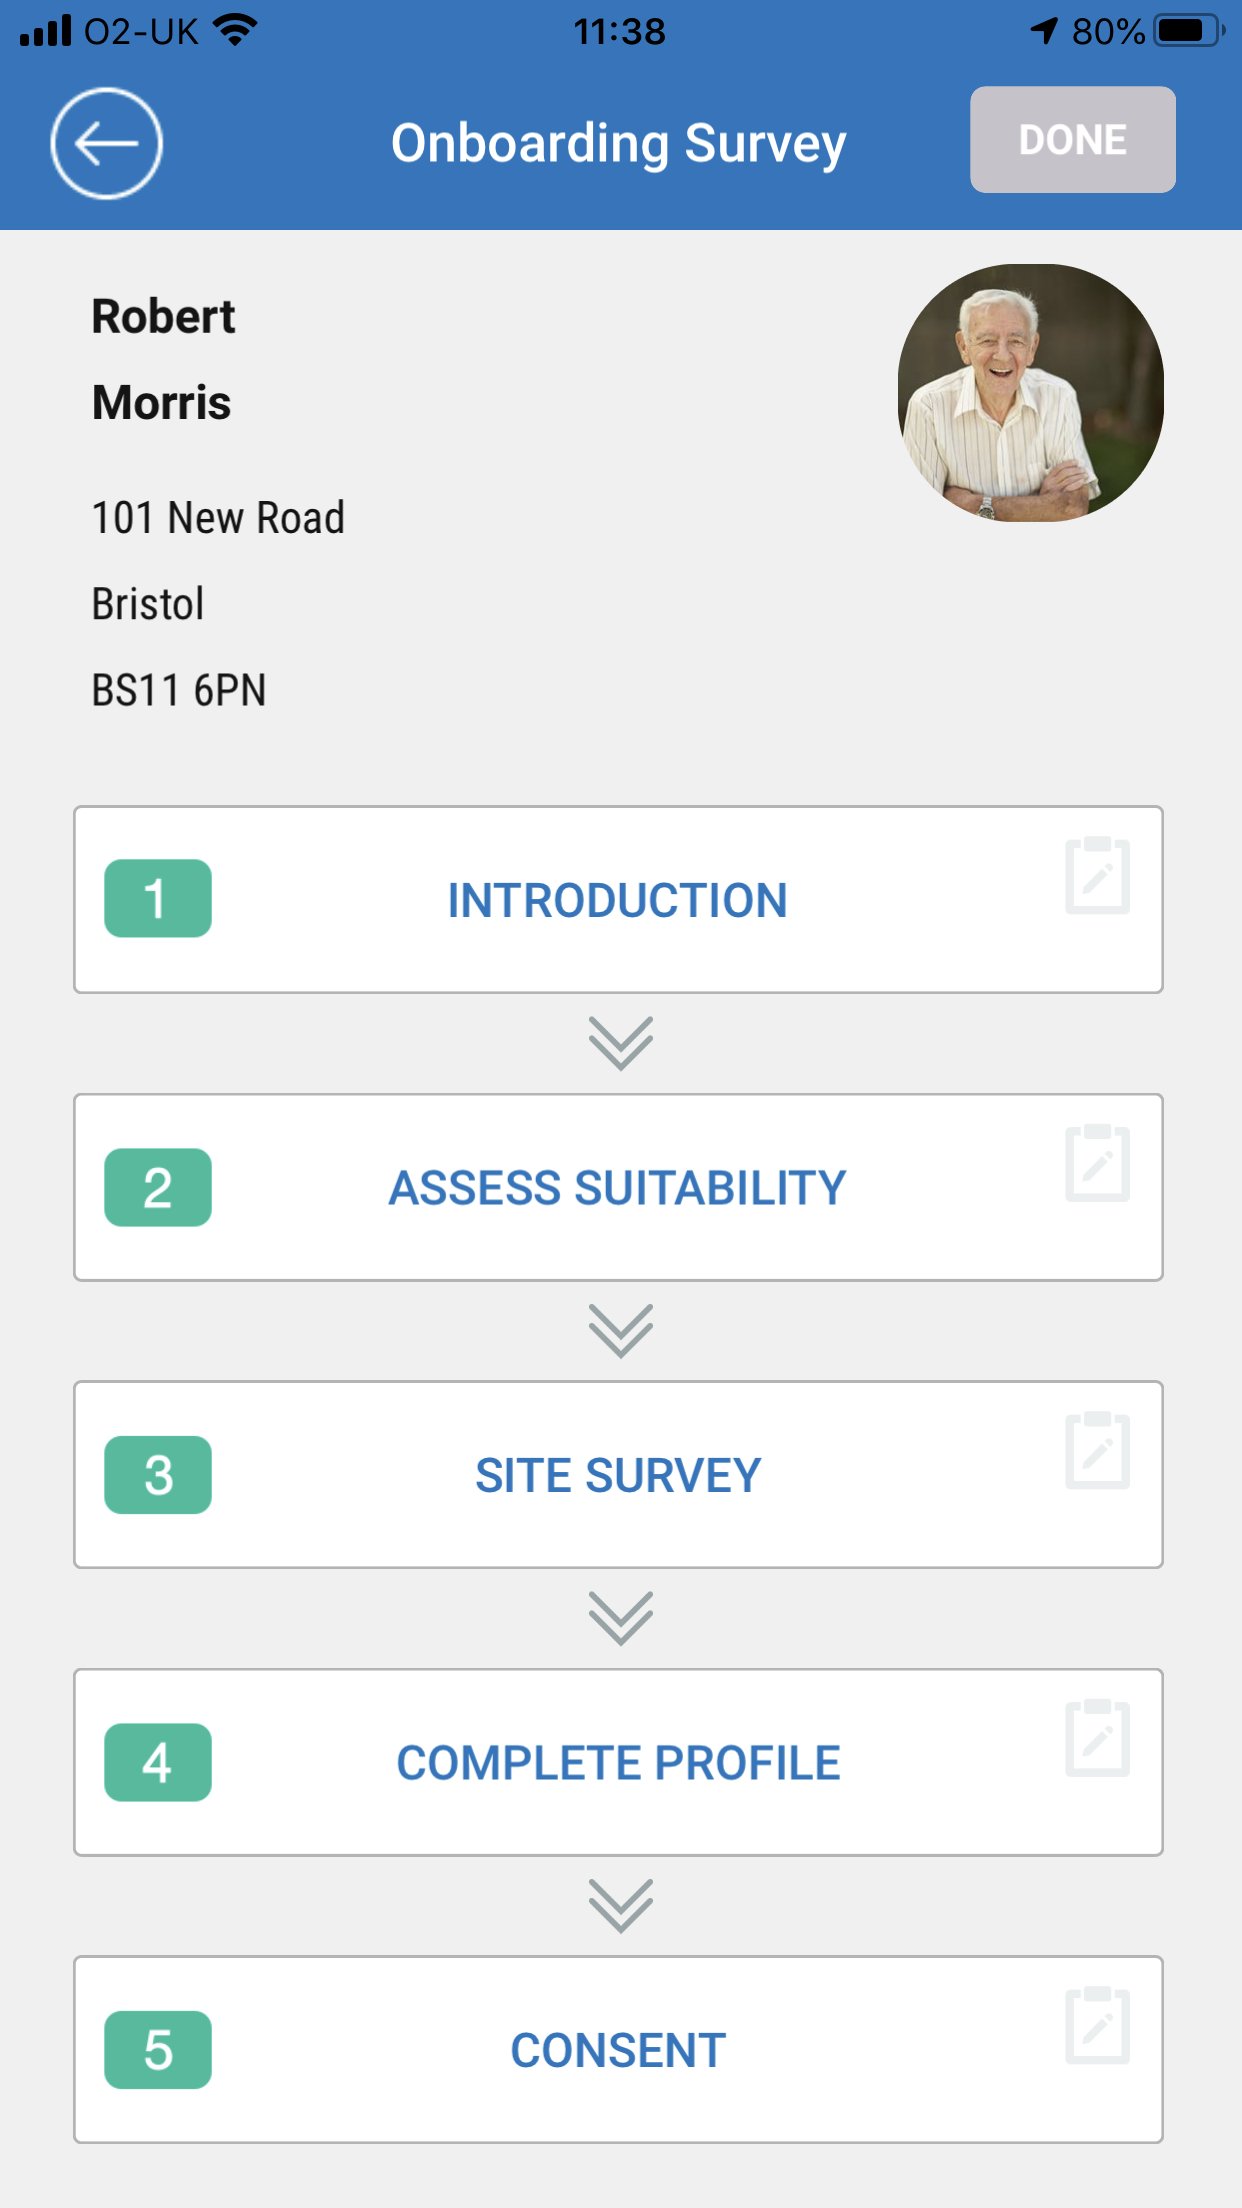Click the chevron below Introduction
The width and height of the screenshot is (1242, 2208).
(620, 1043)
